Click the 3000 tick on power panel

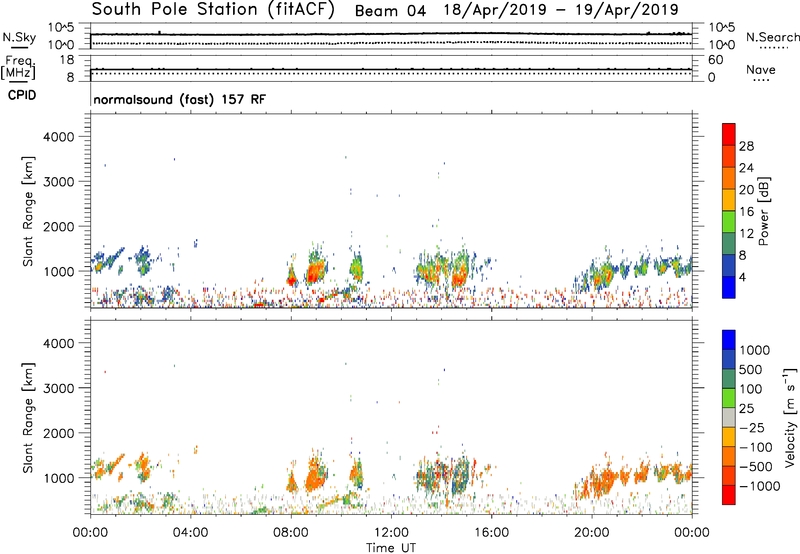pyautogui.click(x=58, y=182)
